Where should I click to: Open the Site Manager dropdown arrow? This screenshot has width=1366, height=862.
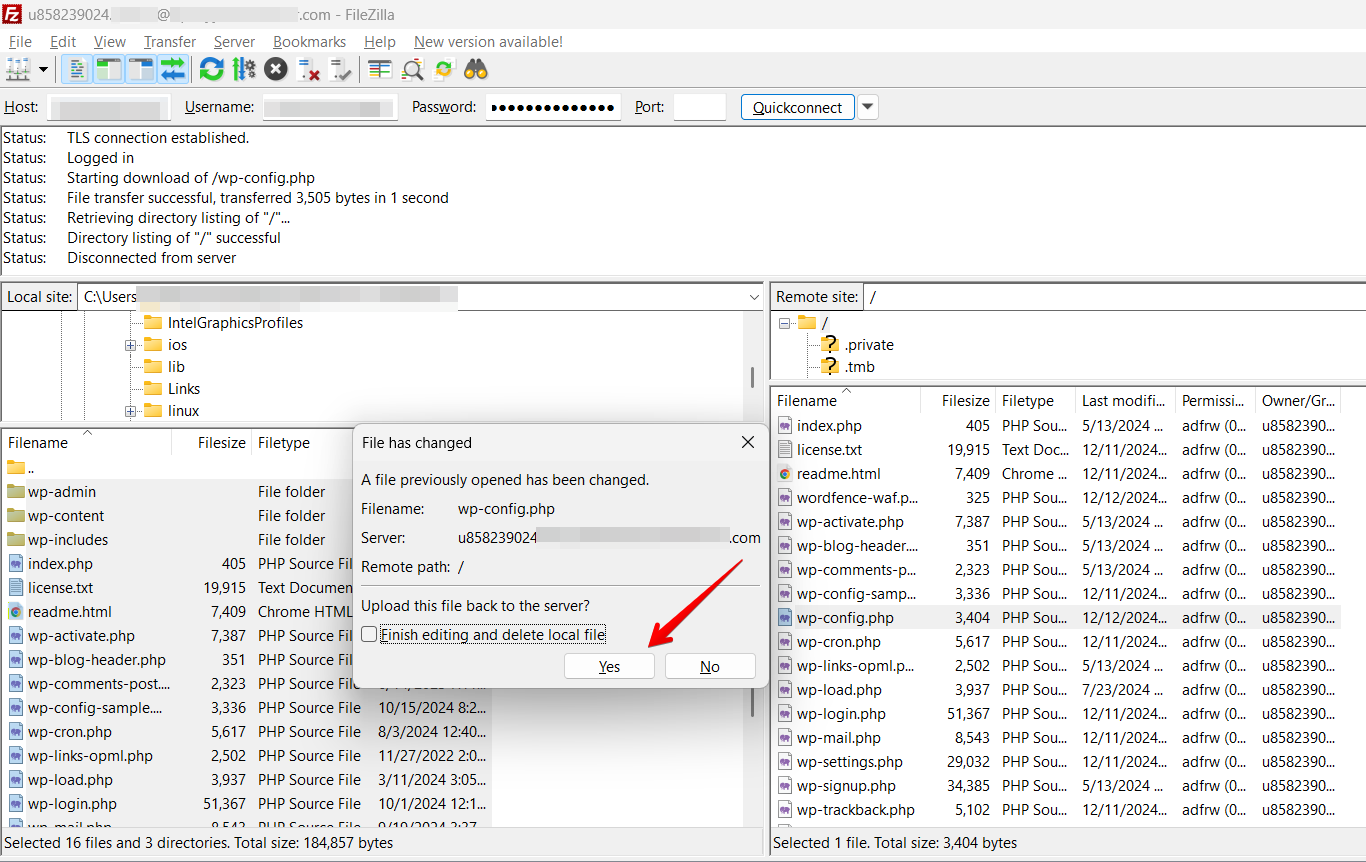tap(43, 70)
